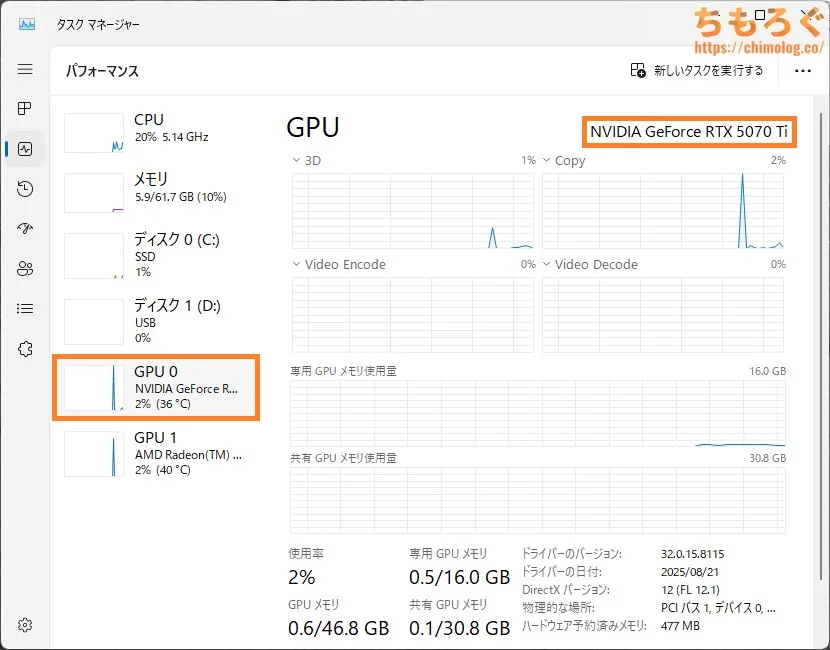Click the driver date 2025/08/21

click(x=690, y=572)
